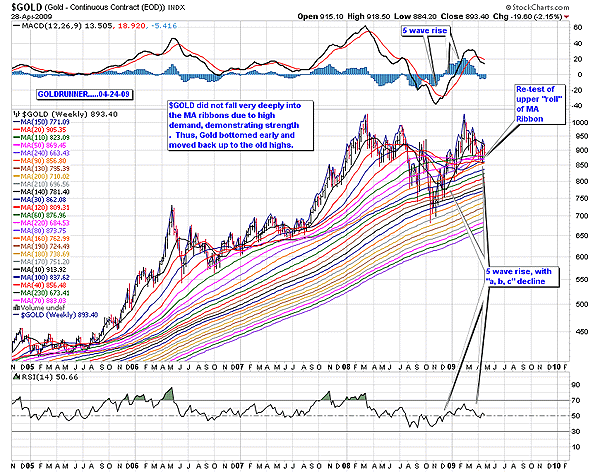This screenshot has width=600, height=472.
Task: Click the Low 884.20 value
Action: pos(416,16)
